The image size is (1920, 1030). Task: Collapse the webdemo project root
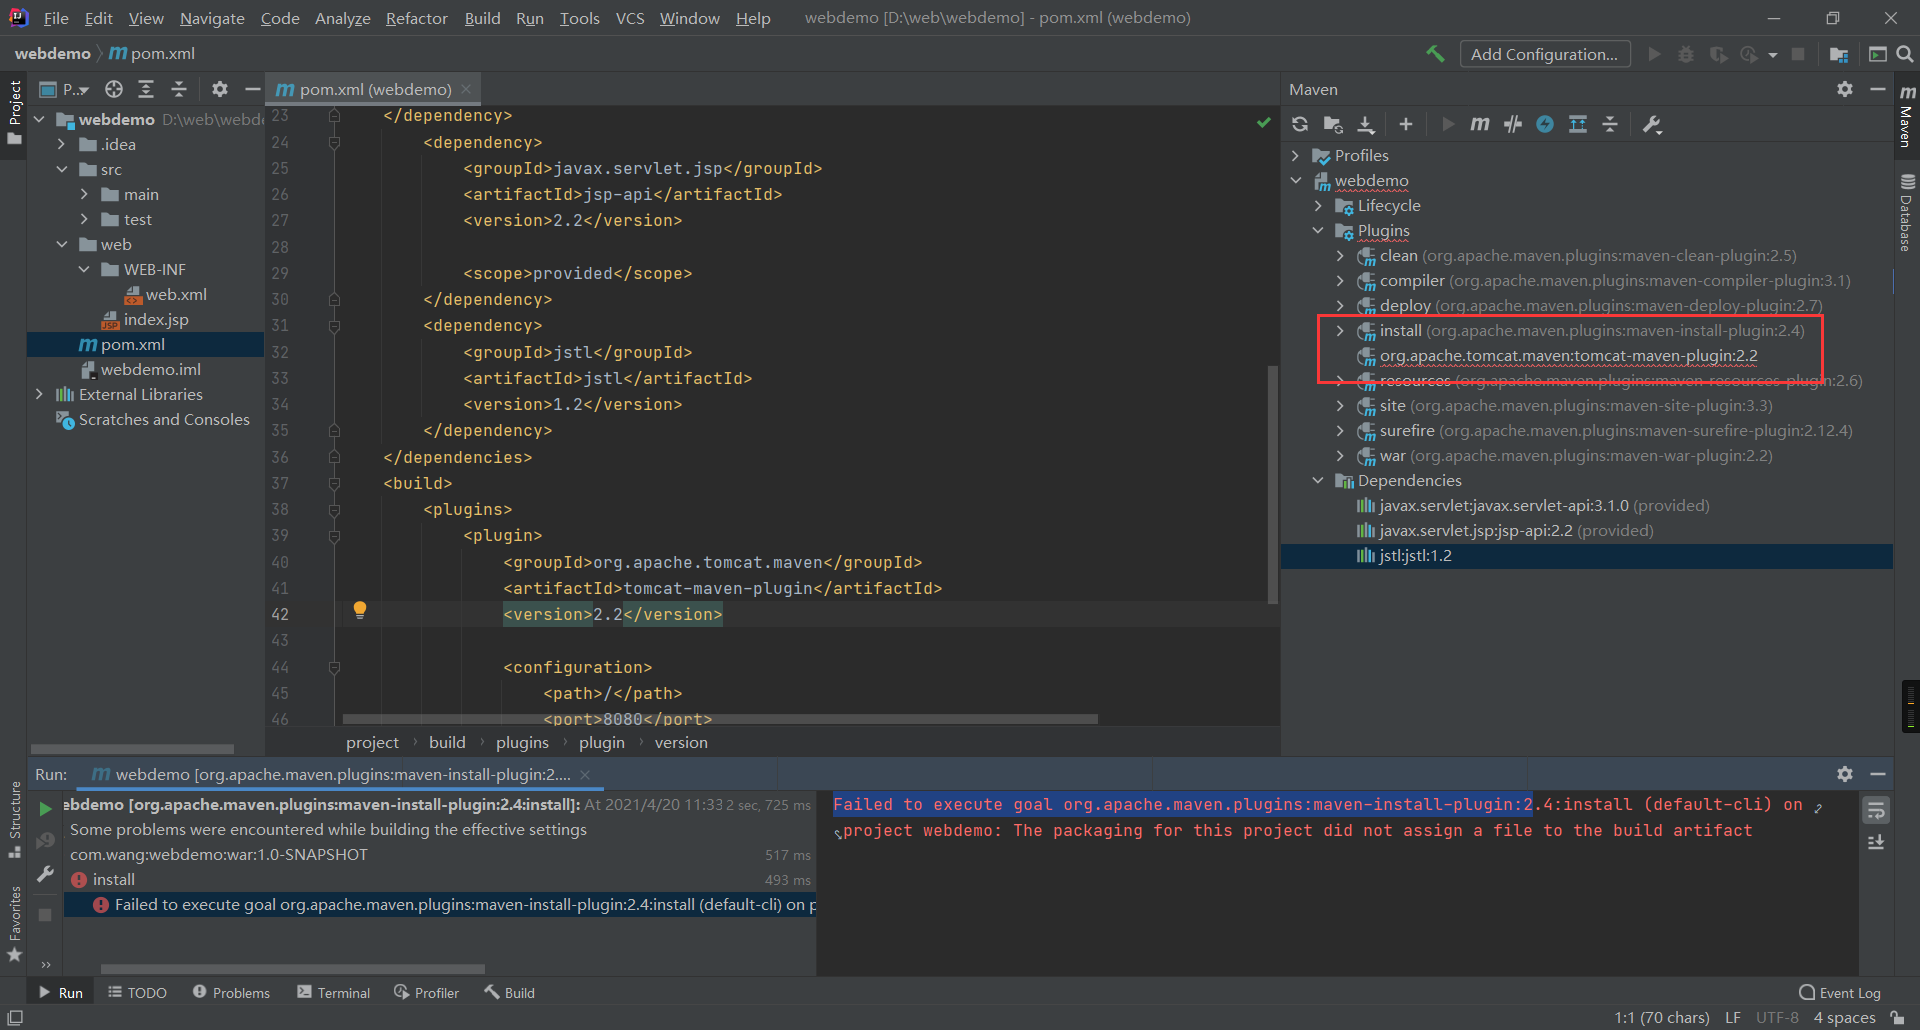tap(40, 119)
